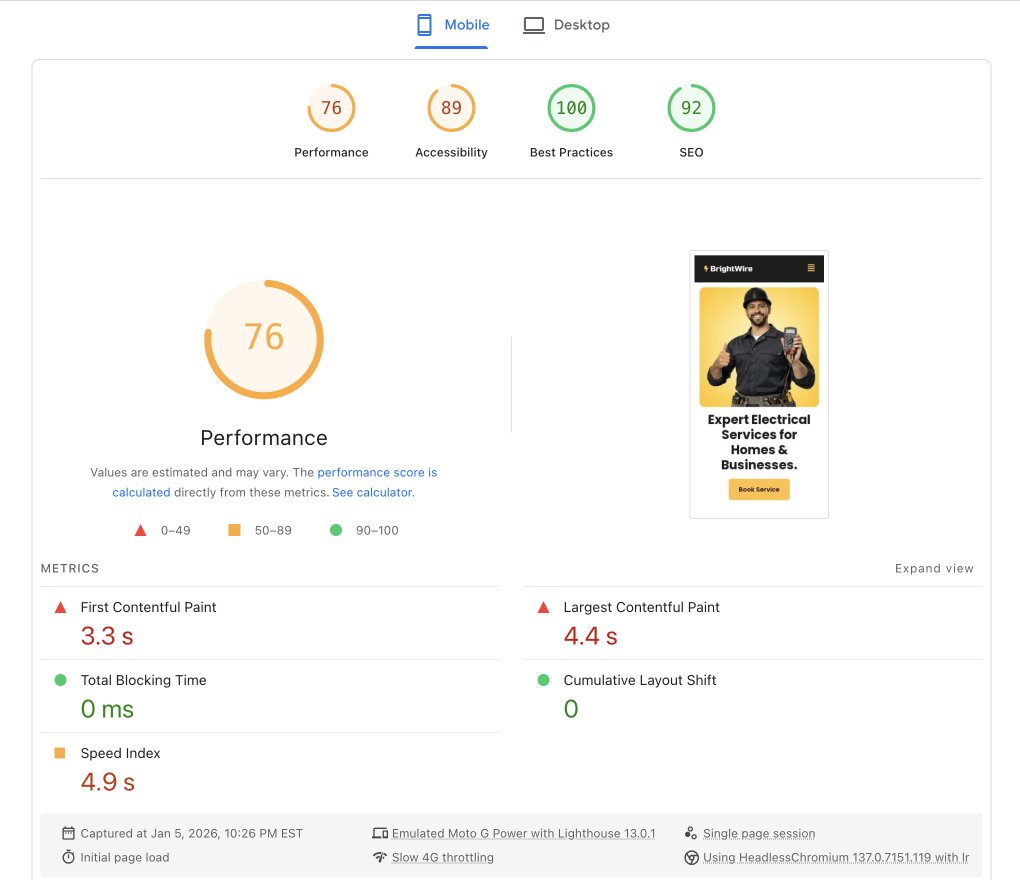Open the Accessibility score gauge
The height and width of the screenshot is (880, 1020).
(x=451, y=108)
